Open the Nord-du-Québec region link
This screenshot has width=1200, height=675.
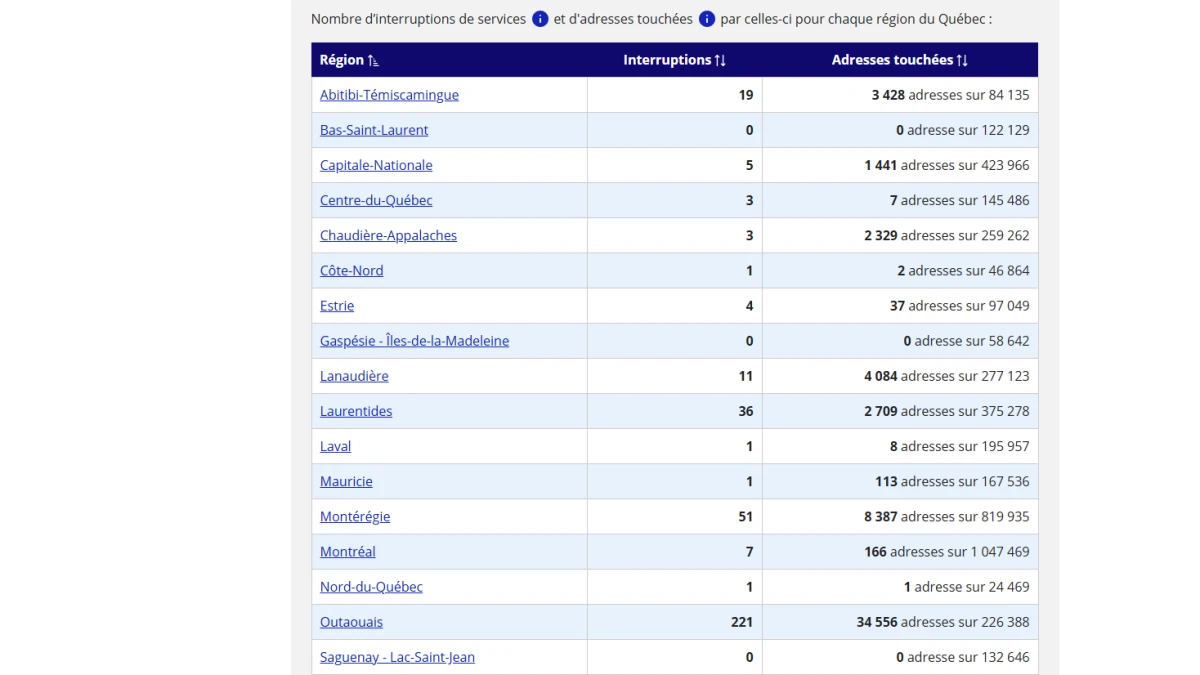pos(371,587)
